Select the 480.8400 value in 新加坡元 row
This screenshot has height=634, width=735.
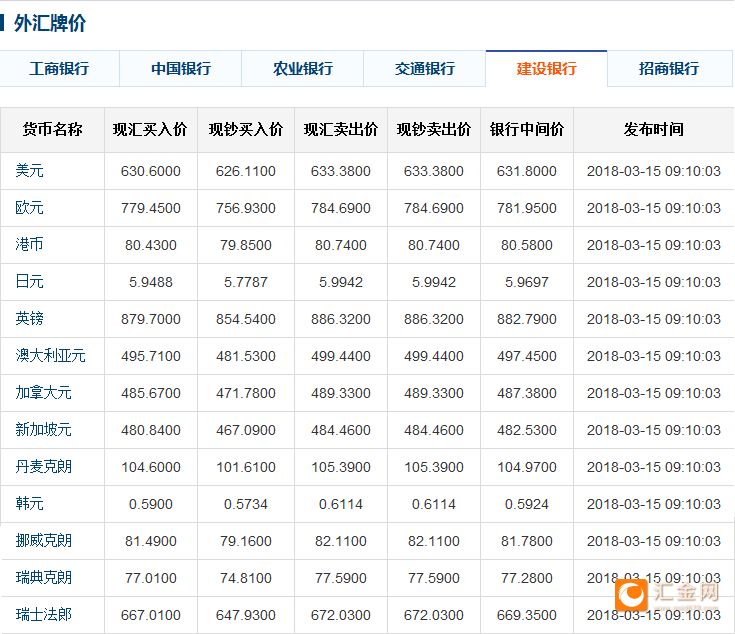click(150, 430)
